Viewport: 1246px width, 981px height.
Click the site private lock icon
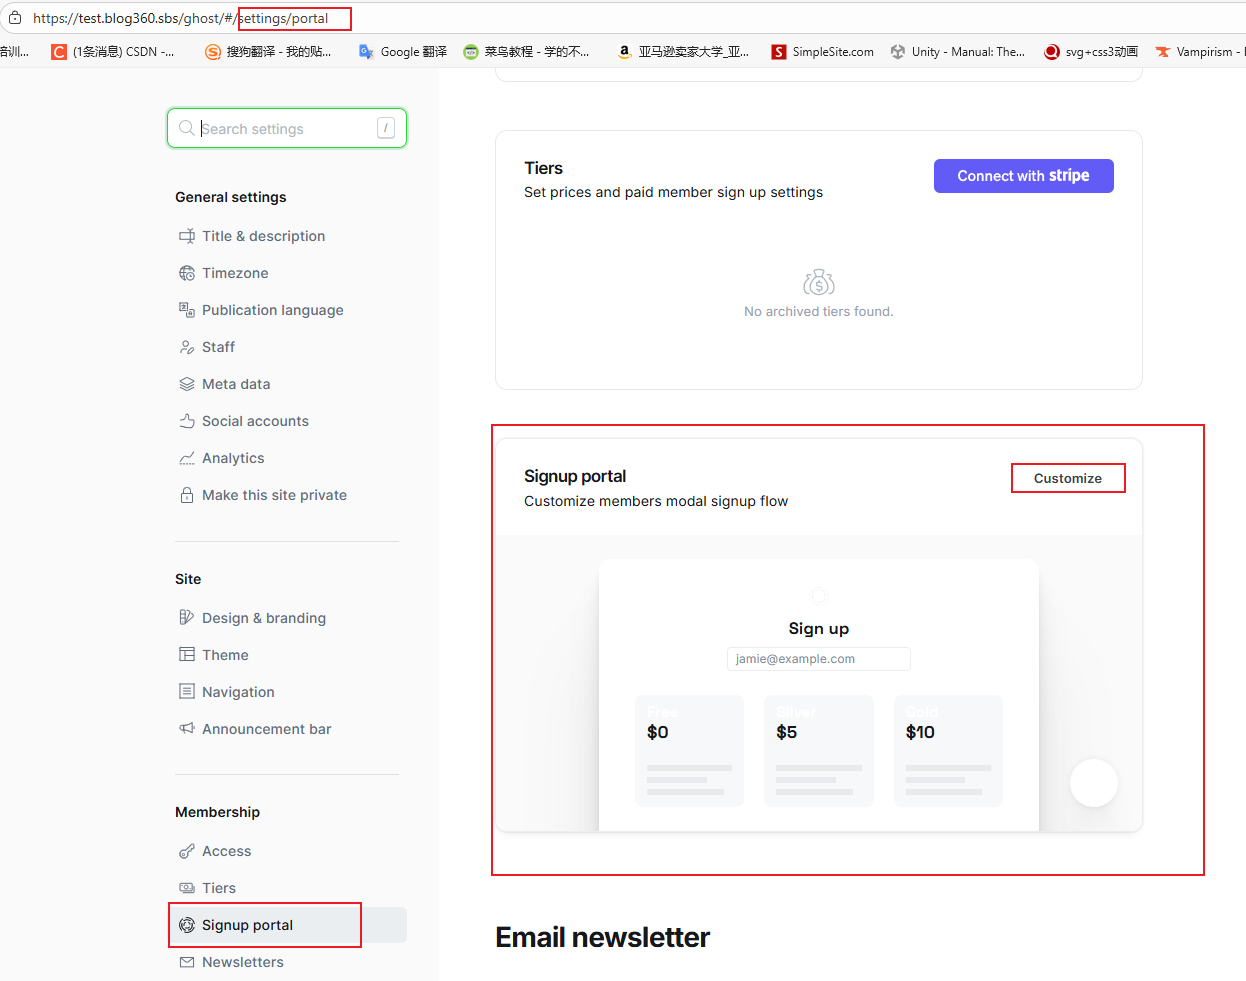187,495
